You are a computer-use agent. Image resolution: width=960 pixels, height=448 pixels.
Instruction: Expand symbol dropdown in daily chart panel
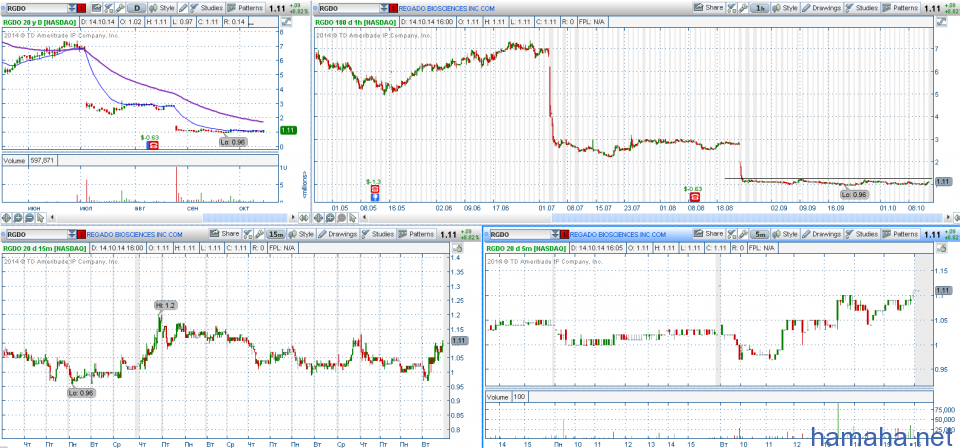[x=72, y=9]
